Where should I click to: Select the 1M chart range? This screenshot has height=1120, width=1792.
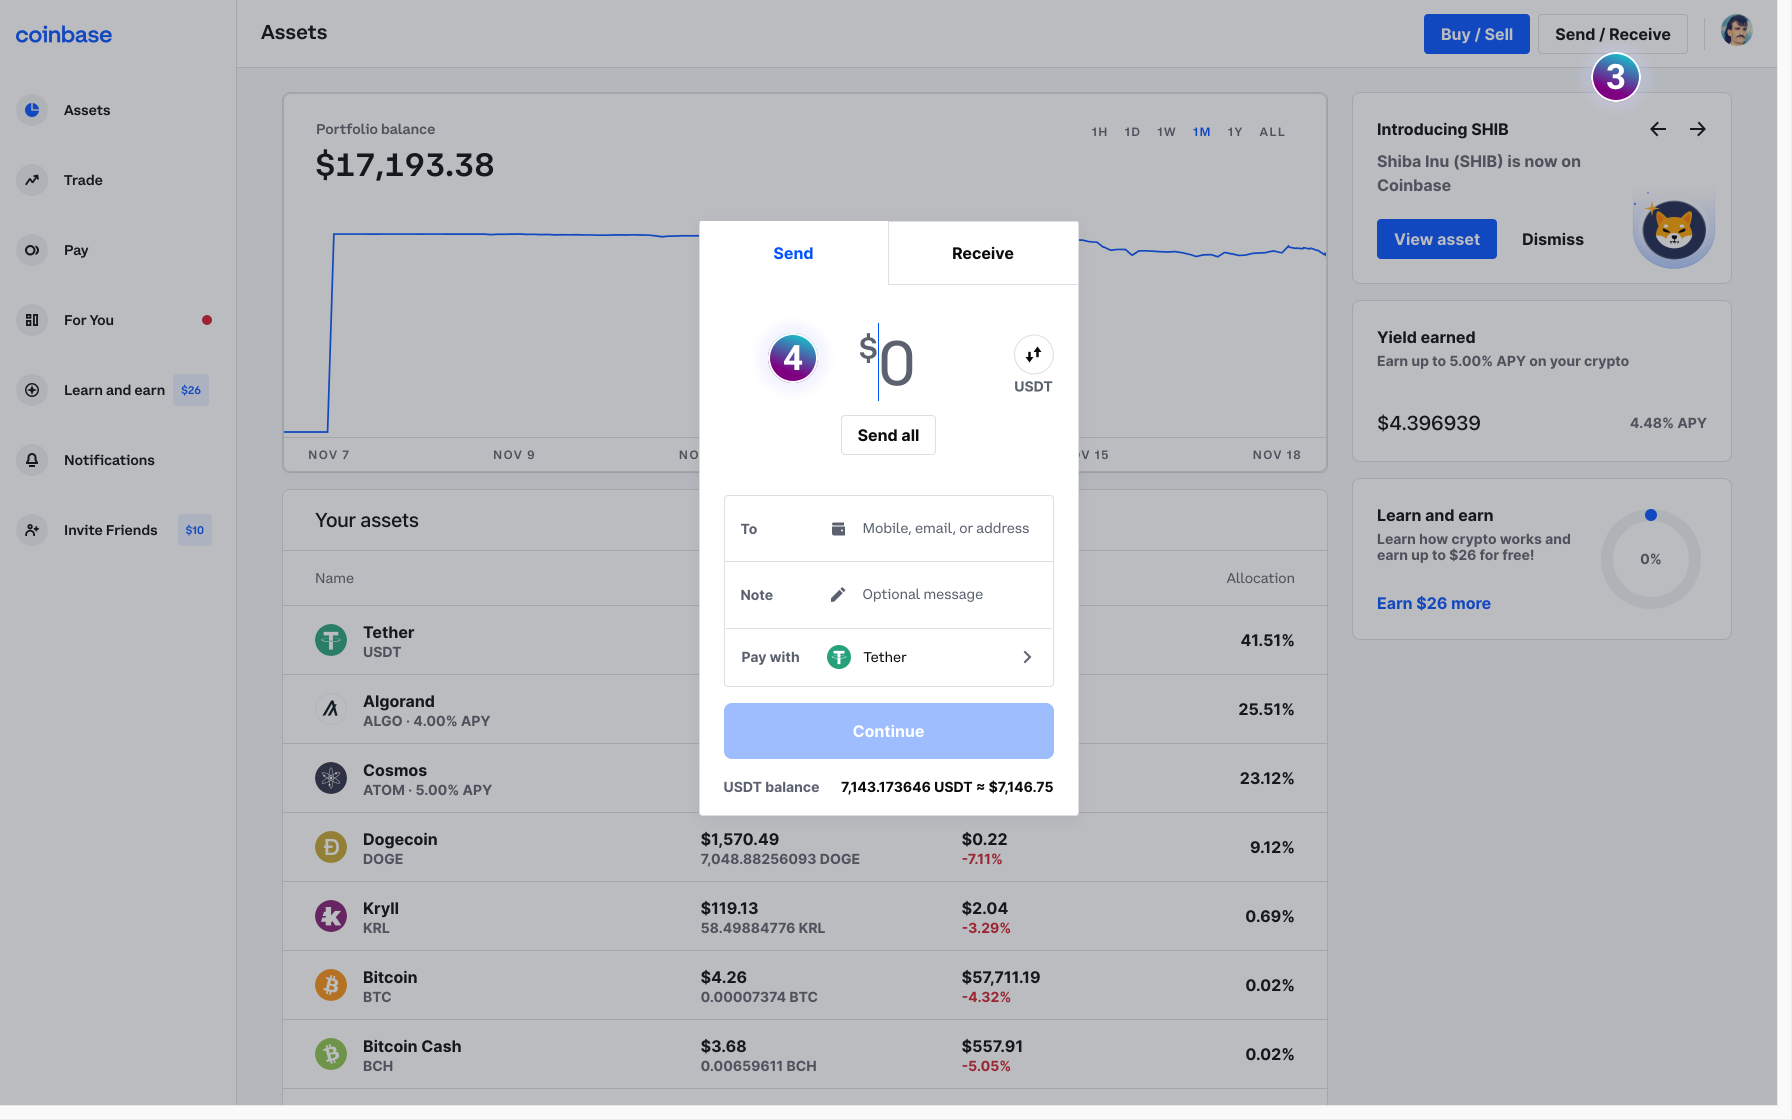[x=1201, y=132]
